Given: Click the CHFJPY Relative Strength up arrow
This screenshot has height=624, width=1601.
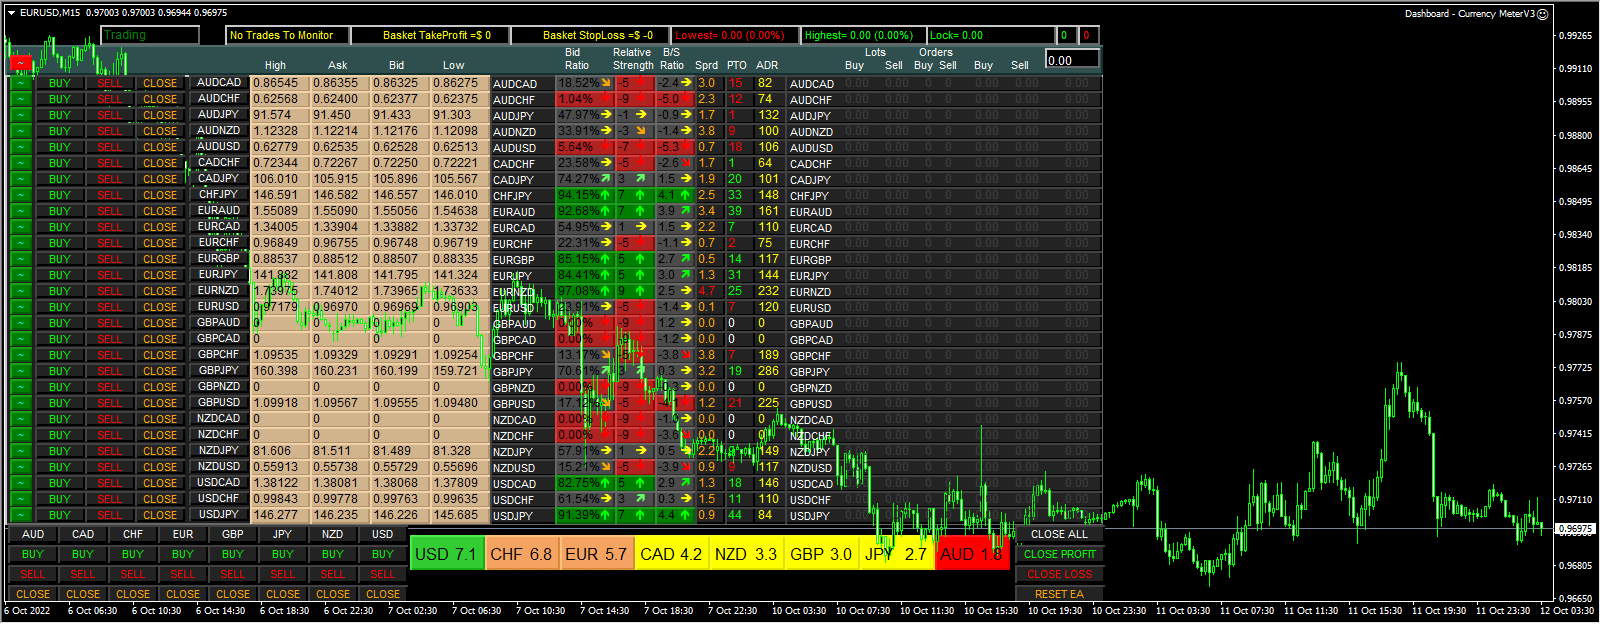Looking at the screenshot, I should click(x=640, y=196).
